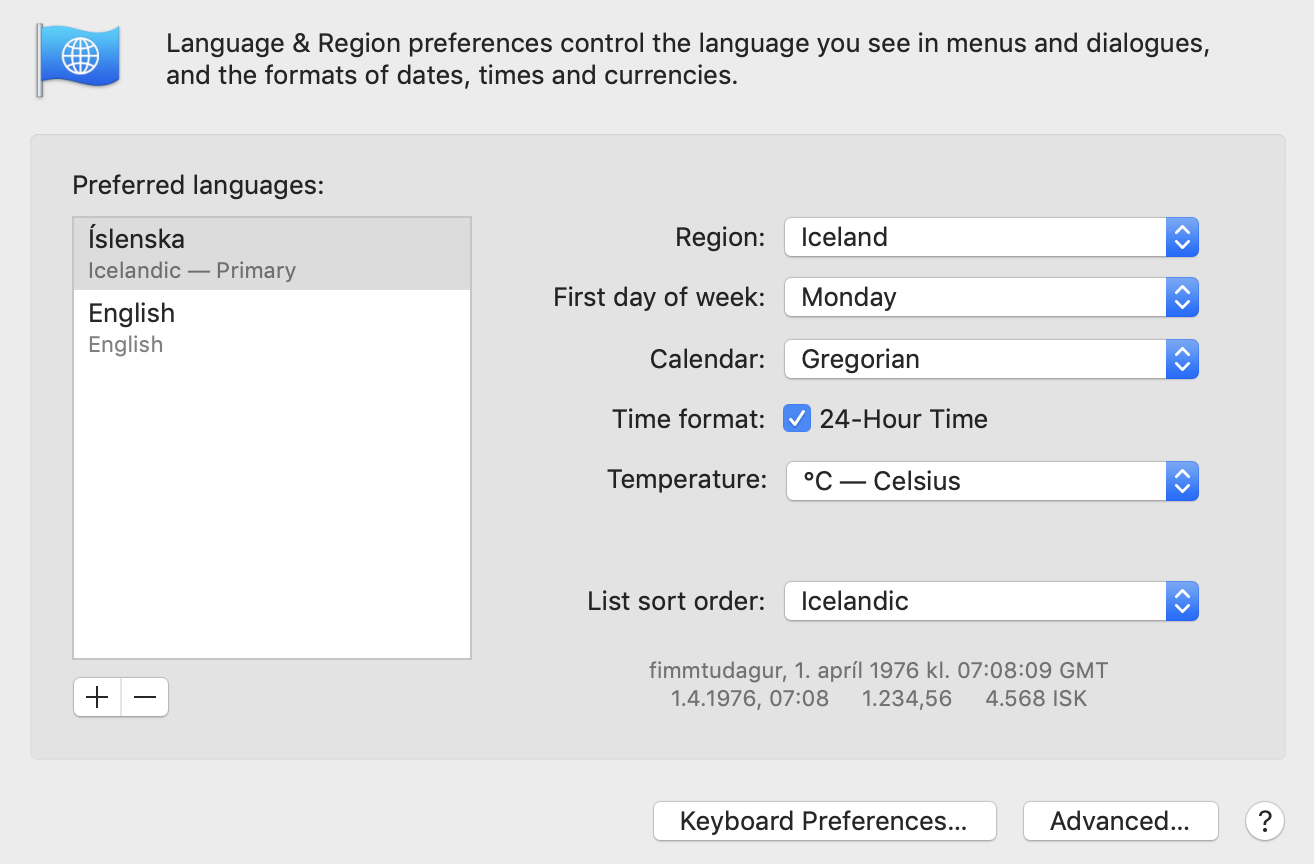Click the Preferred languages heading
The image size is (1314, 864).
198,185
